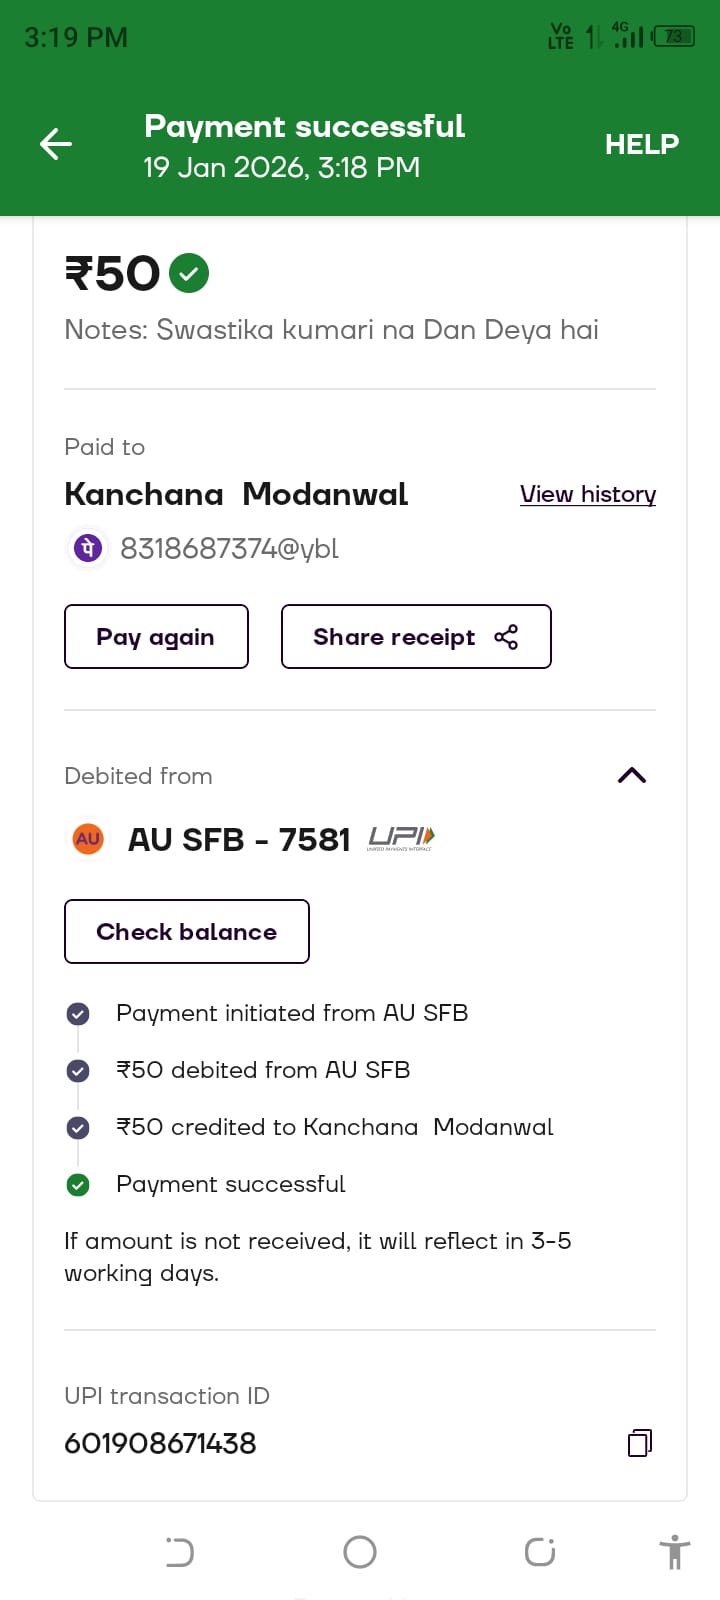Tap ₹50 credited step check icon

[78, 1128]
